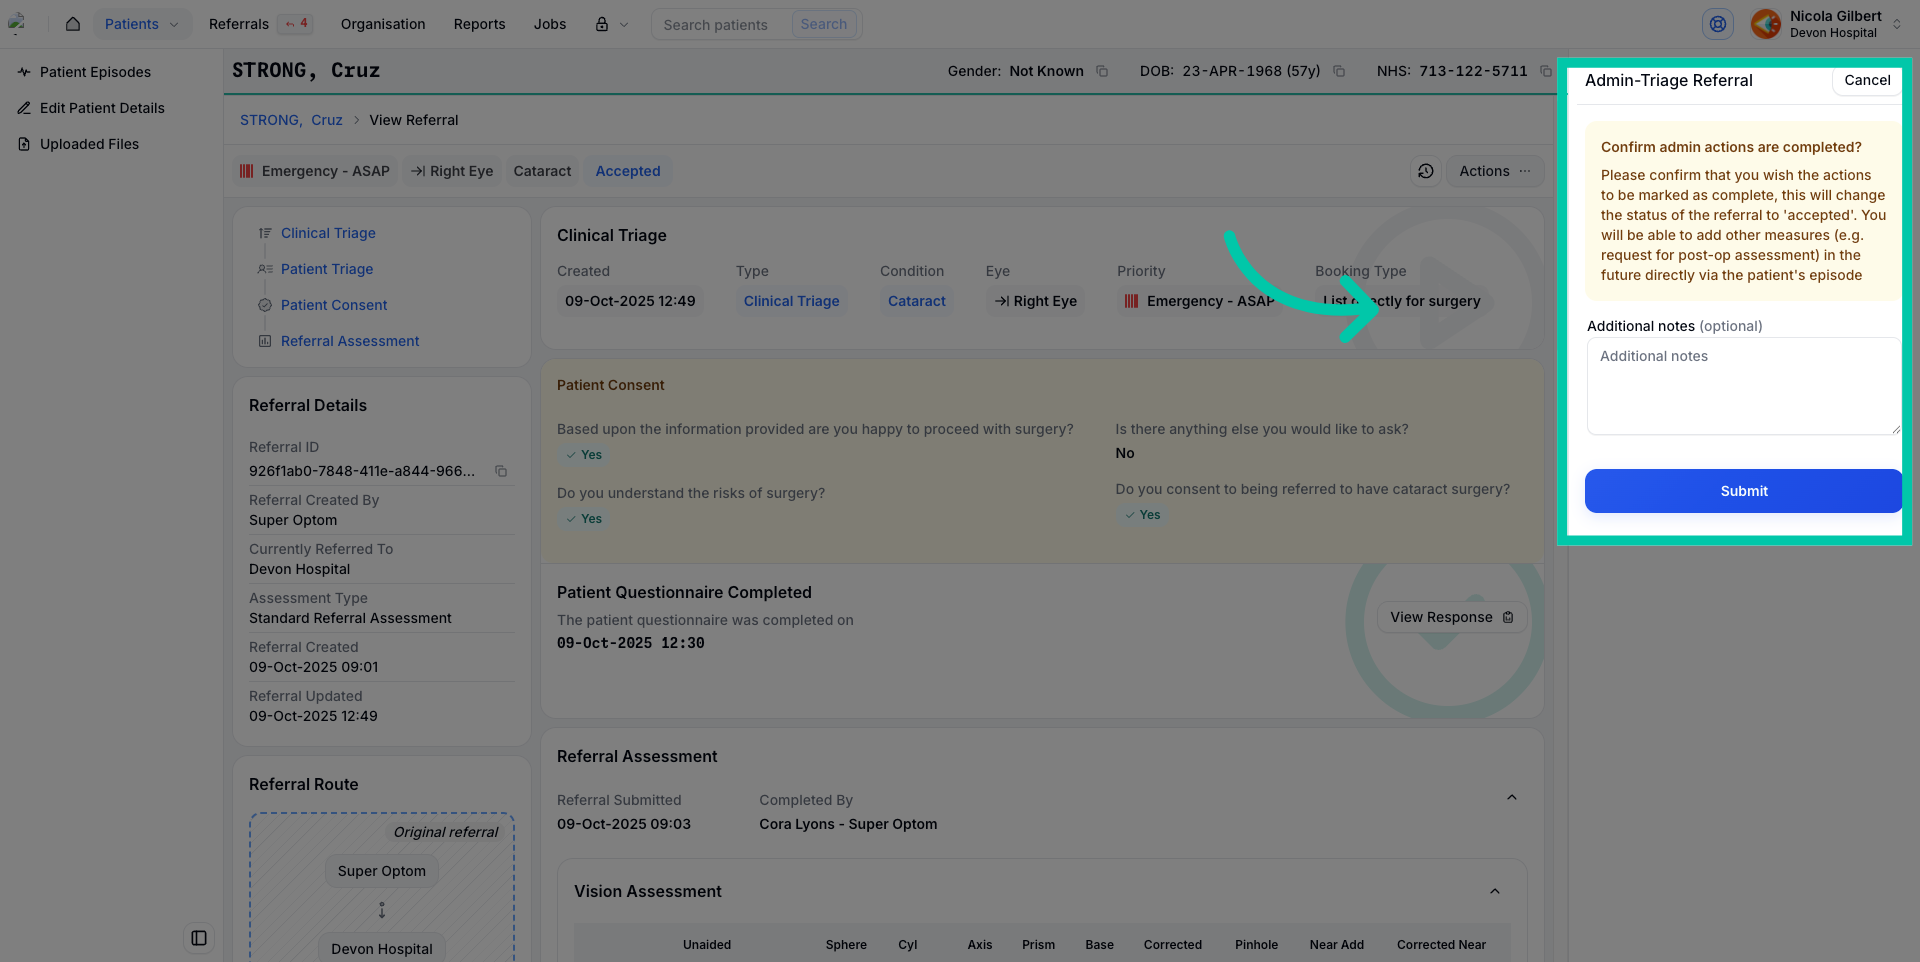Click the Home icon in top navigation
This screenshot has width=1920, height=962.
(73, 24)
